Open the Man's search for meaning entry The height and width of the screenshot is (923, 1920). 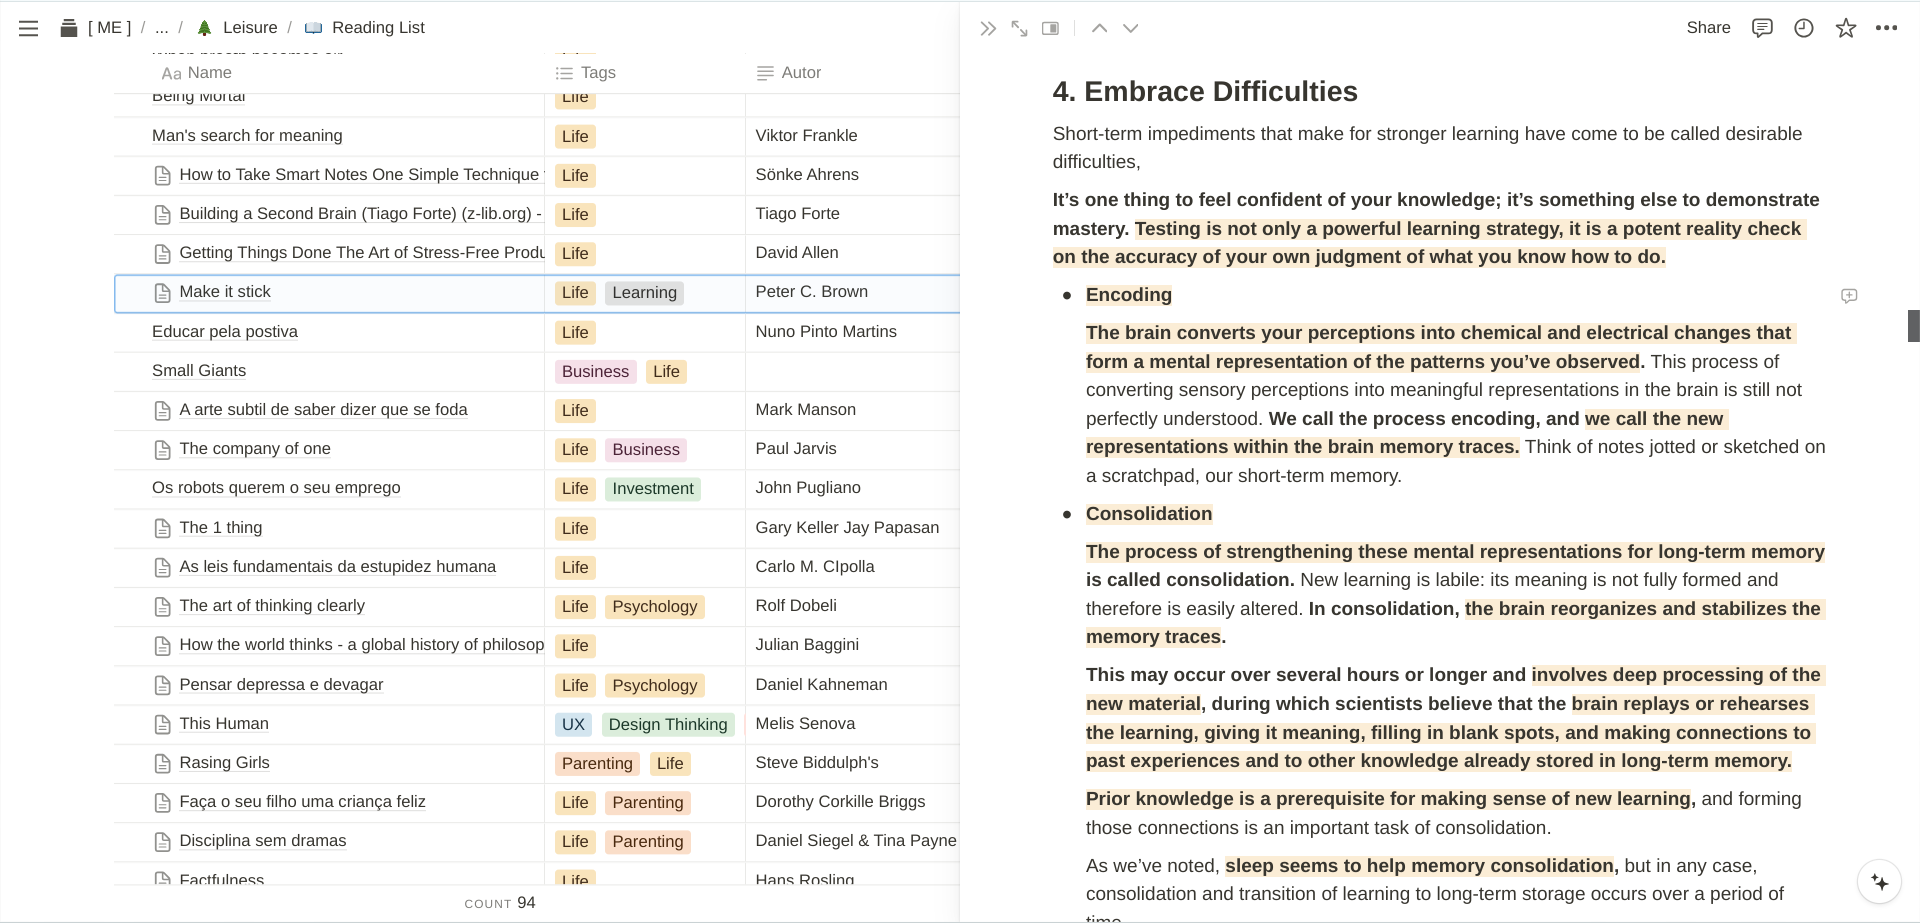(247, 136)
